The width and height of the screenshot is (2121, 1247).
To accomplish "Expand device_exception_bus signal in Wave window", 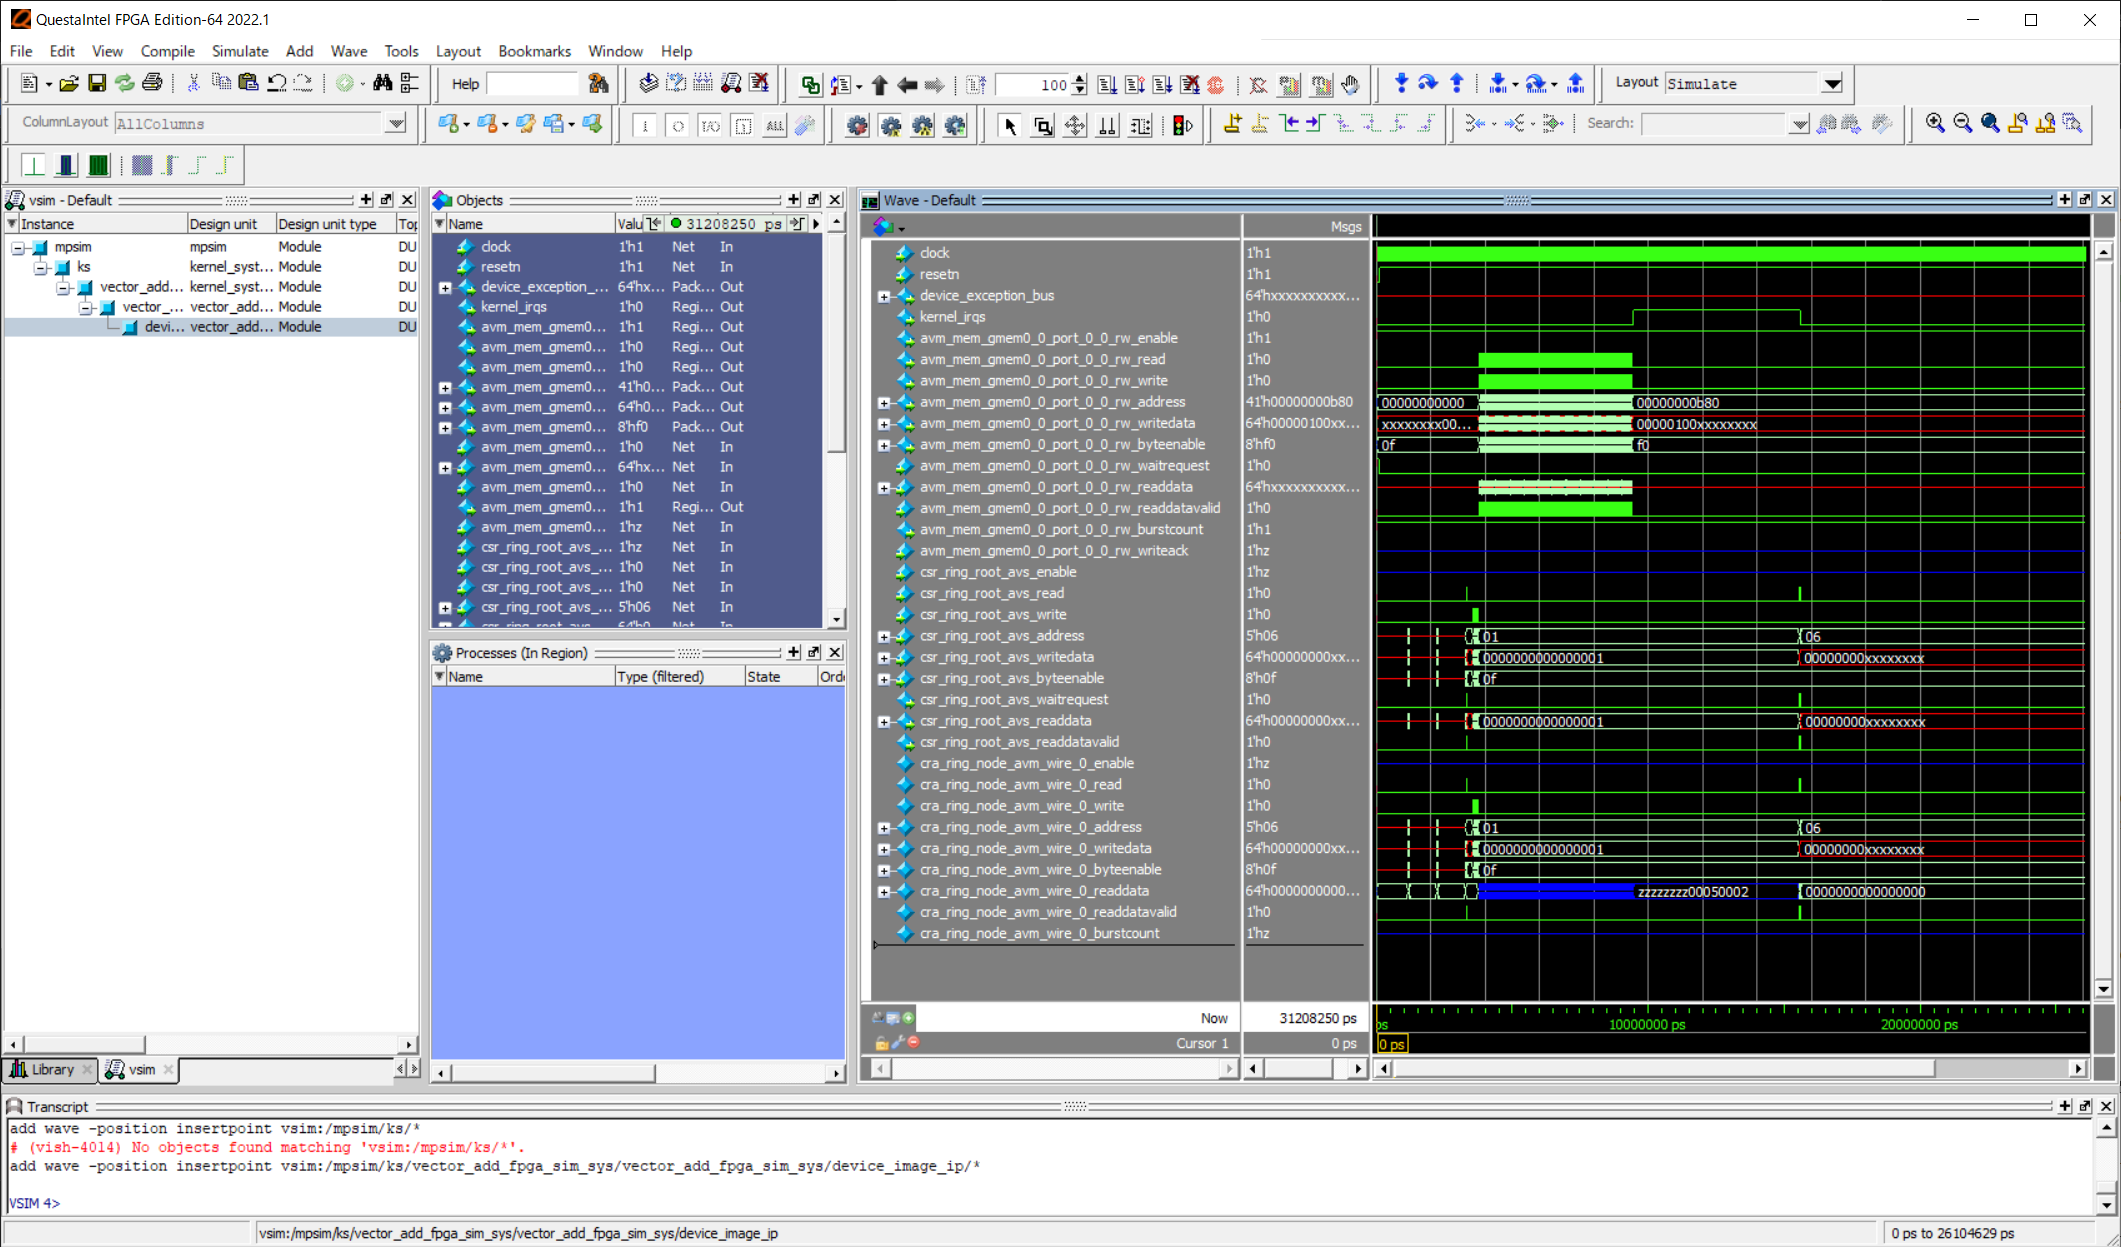I will (x=884, y=296).
